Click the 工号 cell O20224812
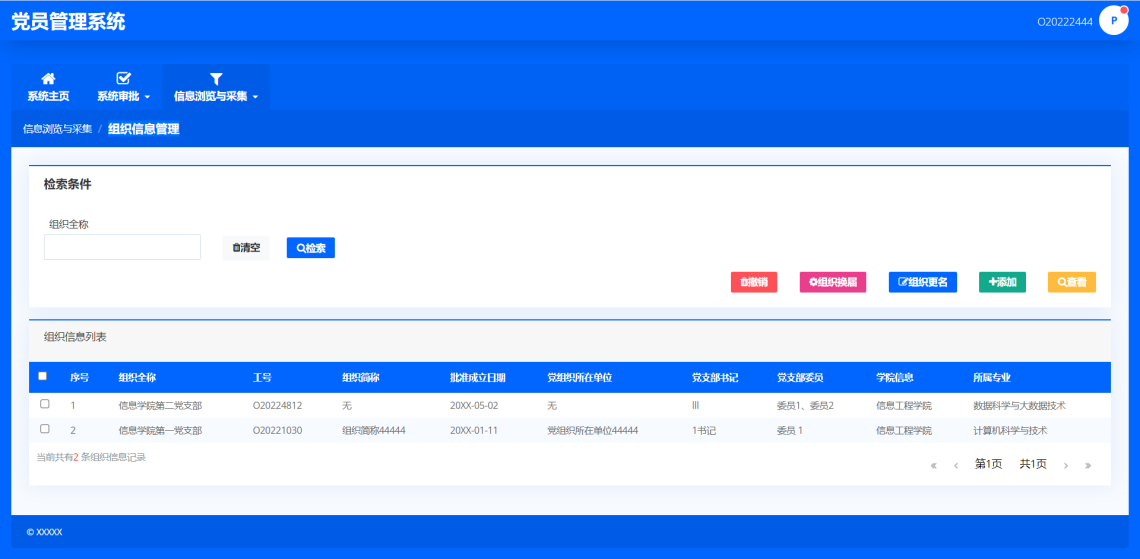 click(x=278, y=405)
